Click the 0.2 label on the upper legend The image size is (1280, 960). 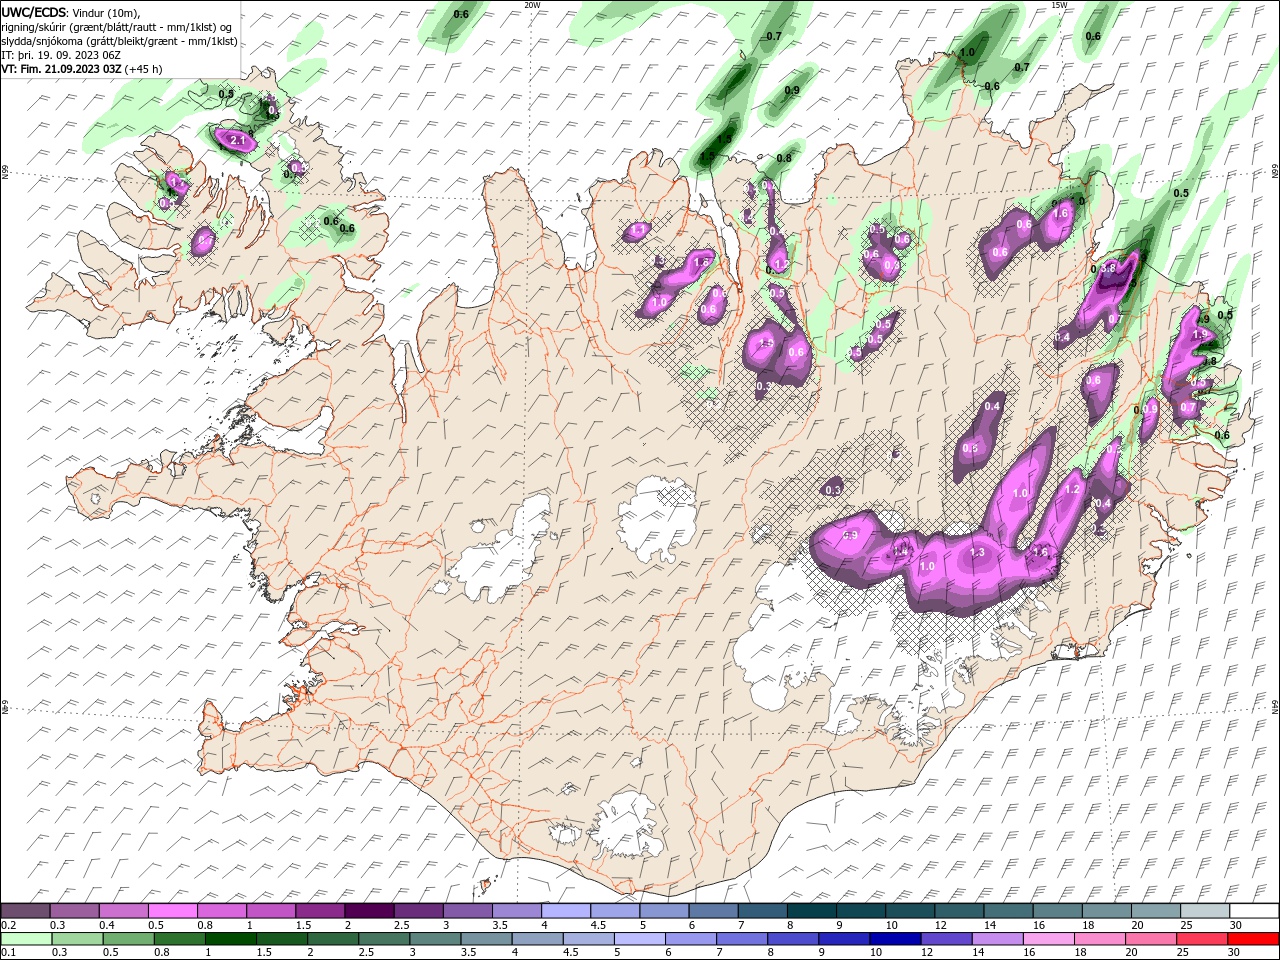[x=9, y=925]
